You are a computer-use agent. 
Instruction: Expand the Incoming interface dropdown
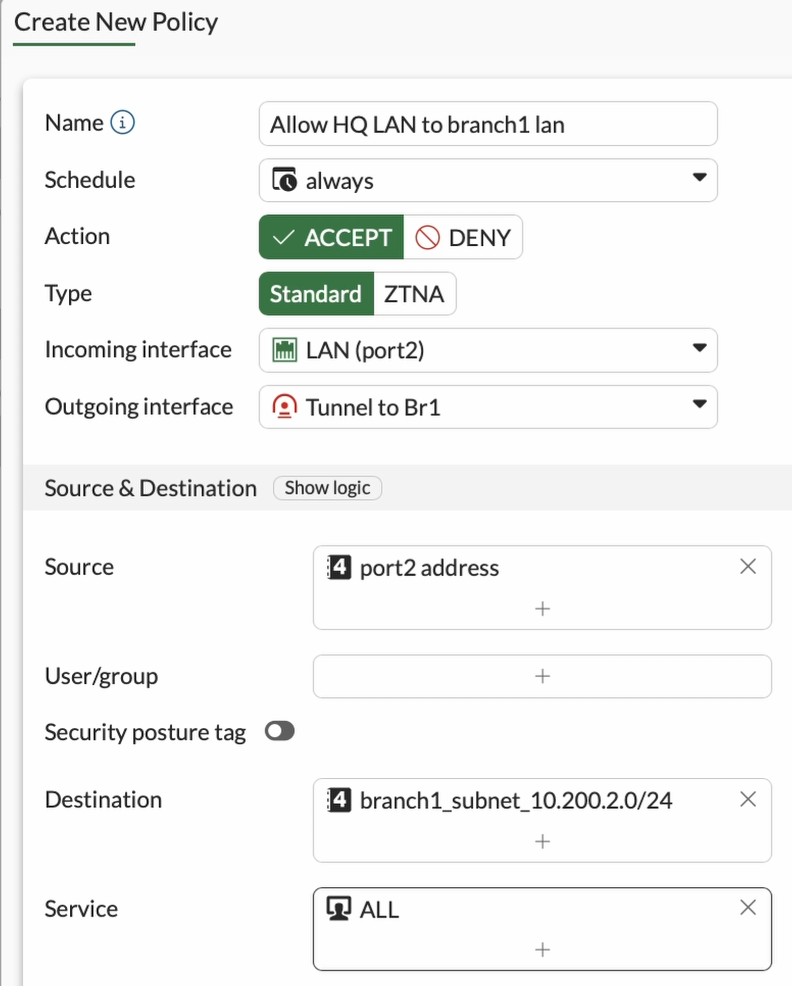click(488, 350)
